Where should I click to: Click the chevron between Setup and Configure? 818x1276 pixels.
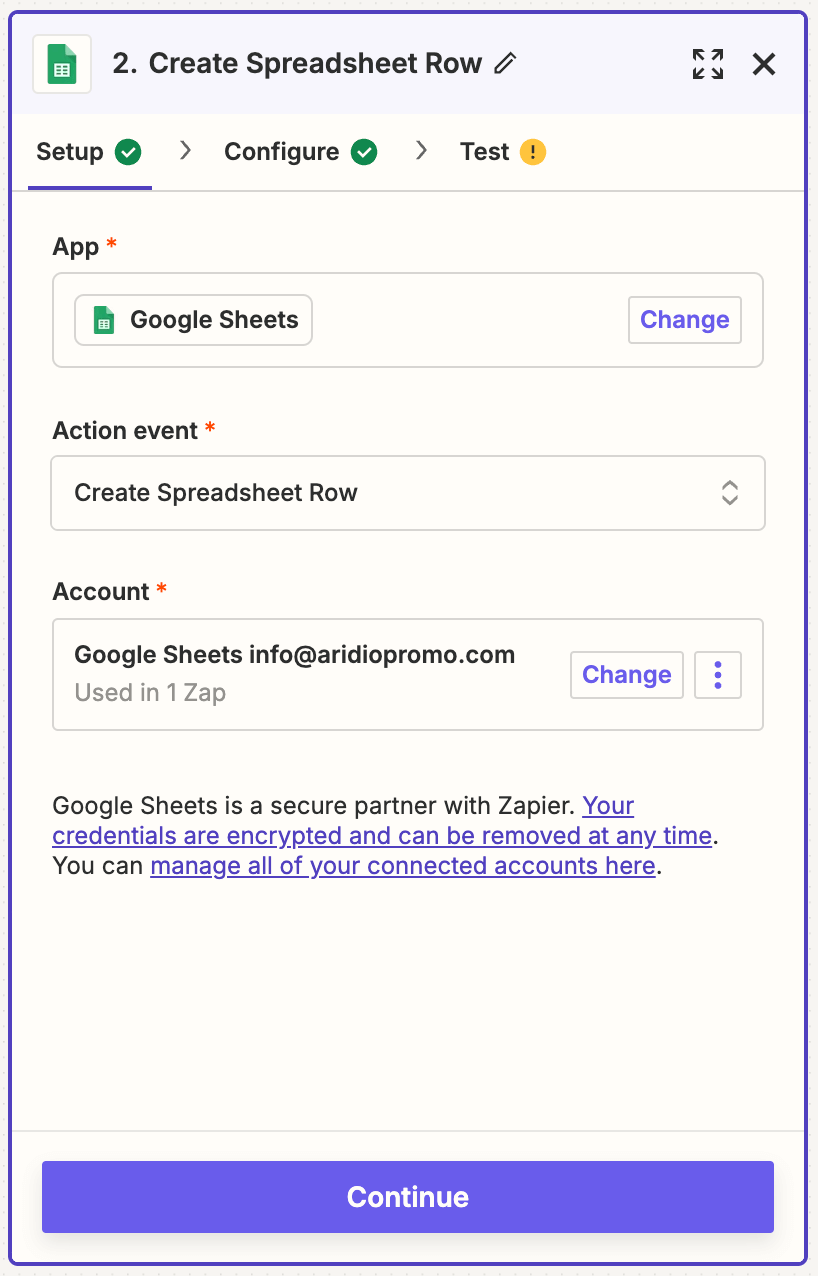(x=185, y=151)
